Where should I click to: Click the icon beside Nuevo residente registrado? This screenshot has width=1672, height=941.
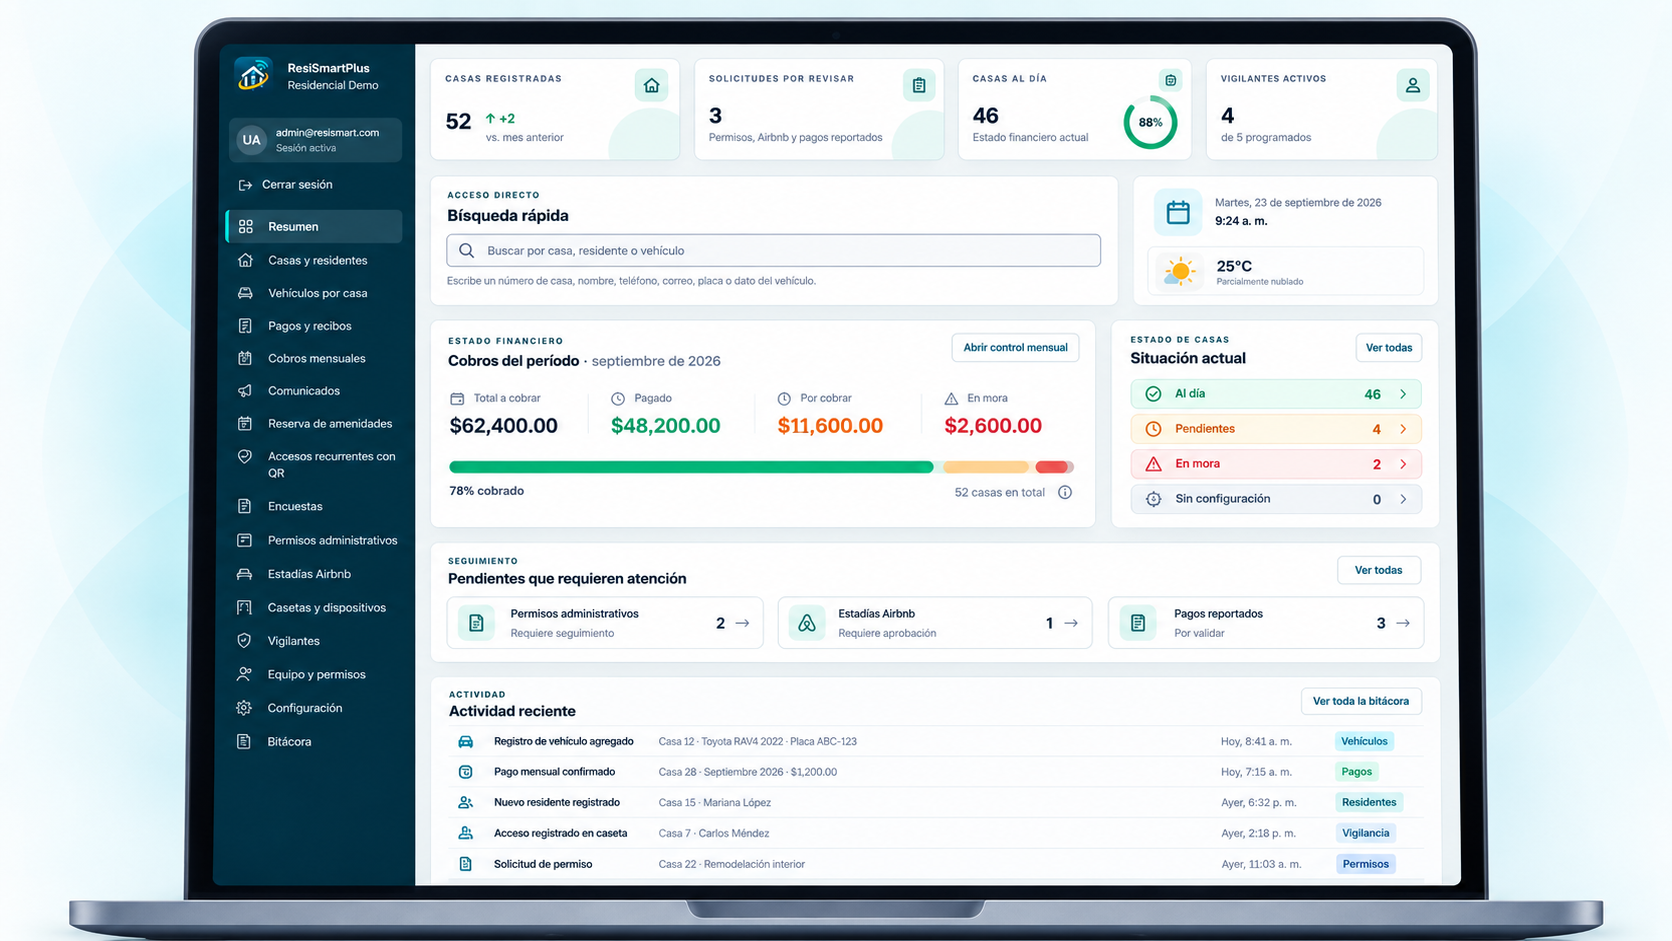(x=466, y=803)
